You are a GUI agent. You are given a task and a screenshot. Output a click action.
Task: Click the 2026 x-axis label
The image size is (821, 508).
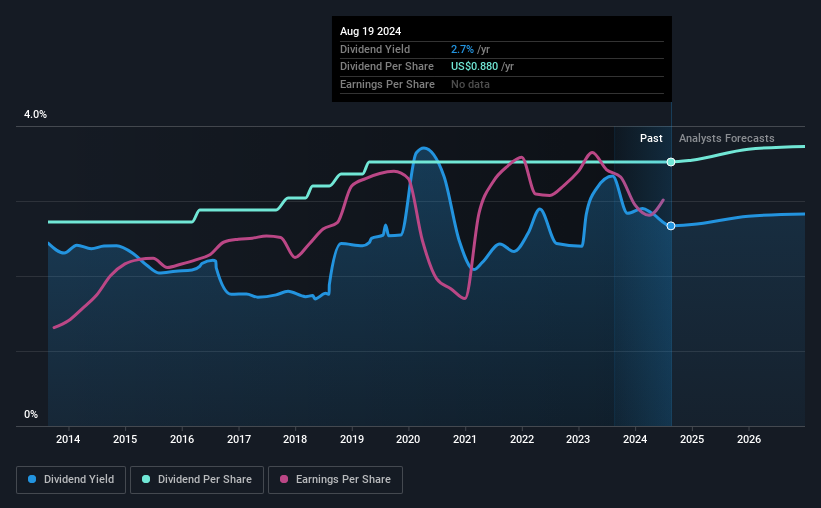(x=749, y=439)
